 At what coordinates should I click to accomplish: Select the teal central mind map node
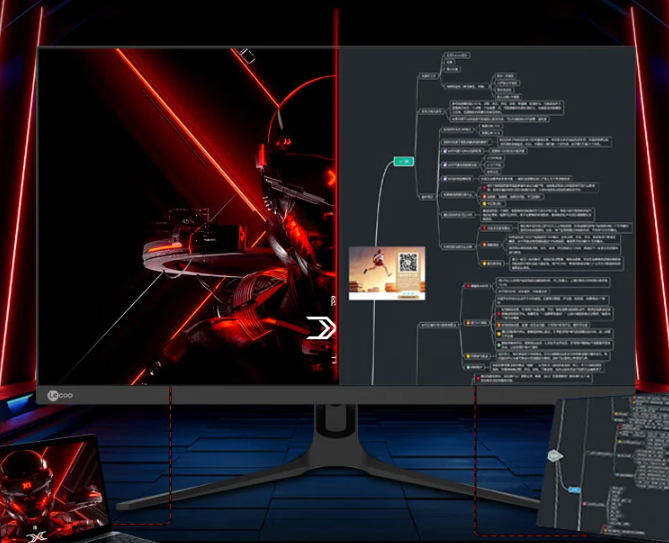click(x=404, y=161)
